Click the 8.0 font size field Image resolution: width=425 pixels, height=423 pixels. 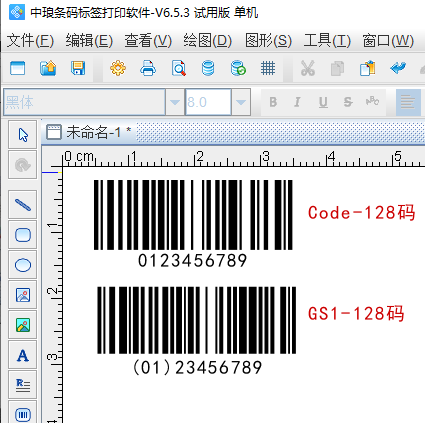(208, 102)
